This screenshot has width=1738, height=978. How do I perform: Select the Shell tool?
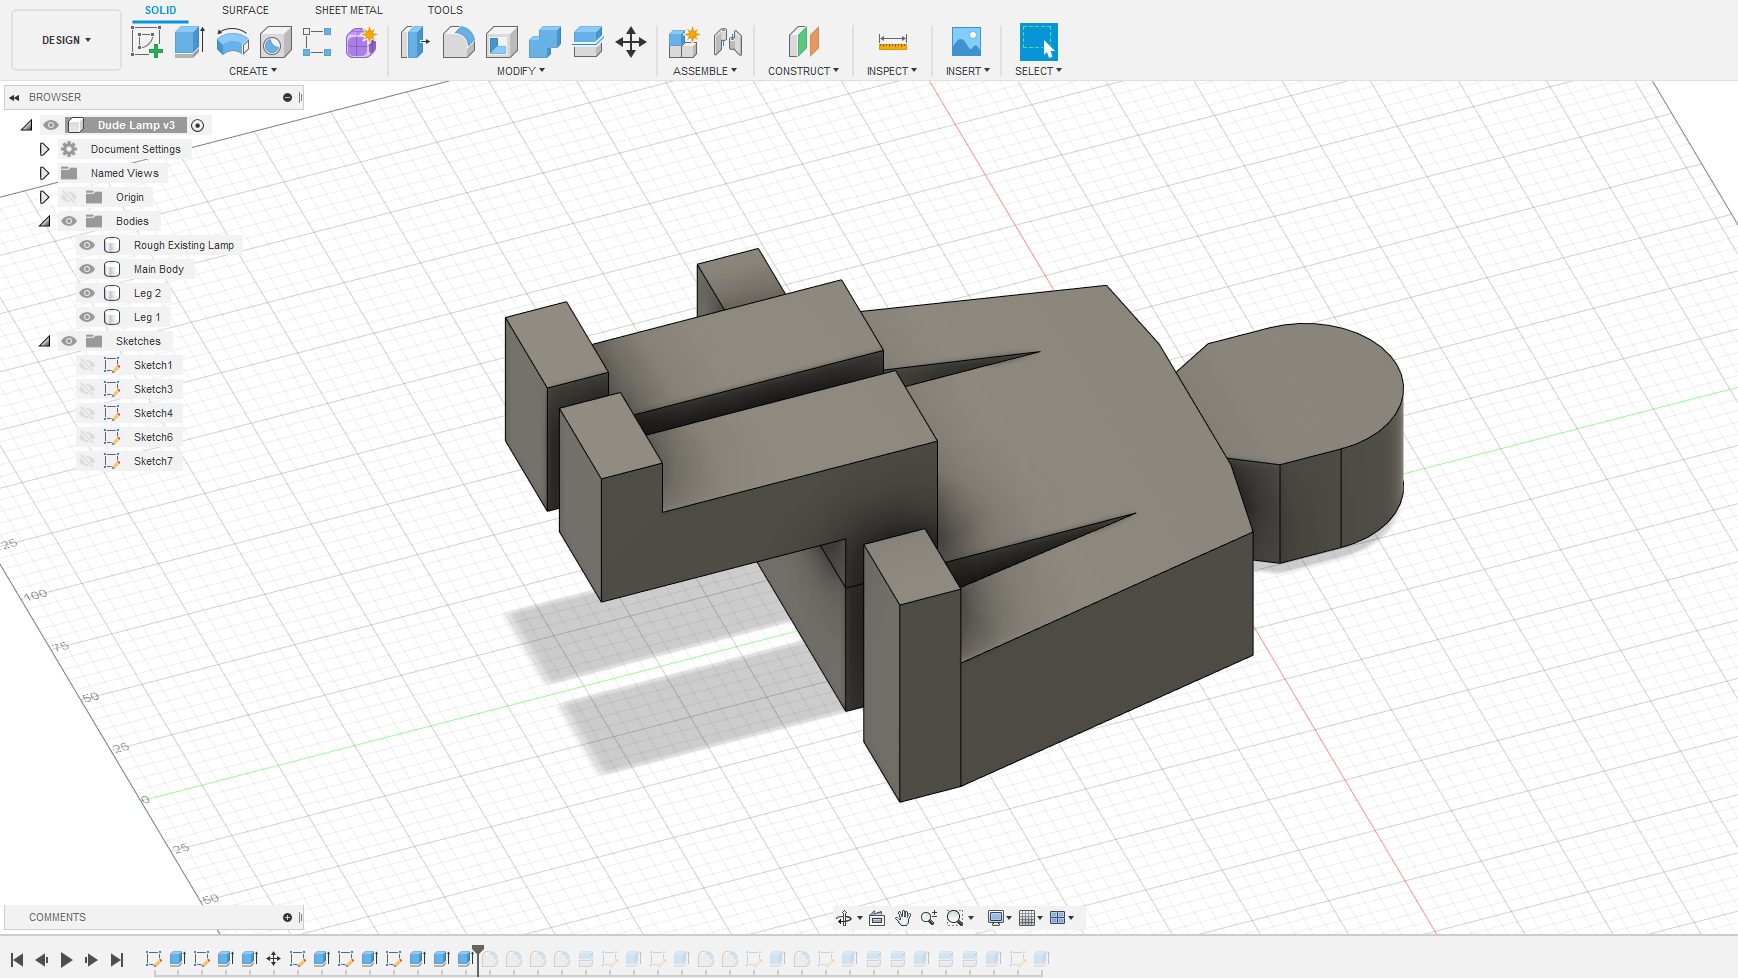[x=501, y=42]
